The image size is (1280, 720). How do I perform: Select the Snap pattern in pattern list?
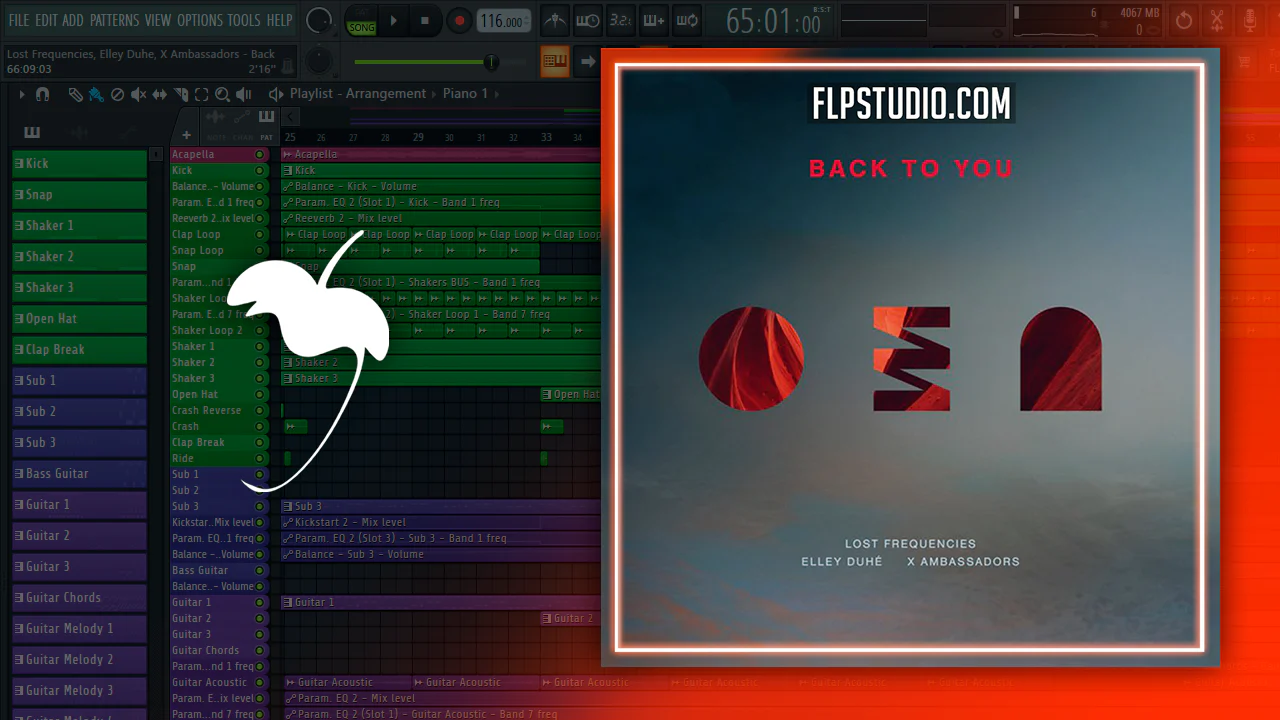pyautogui.click(x=79, y=194)
